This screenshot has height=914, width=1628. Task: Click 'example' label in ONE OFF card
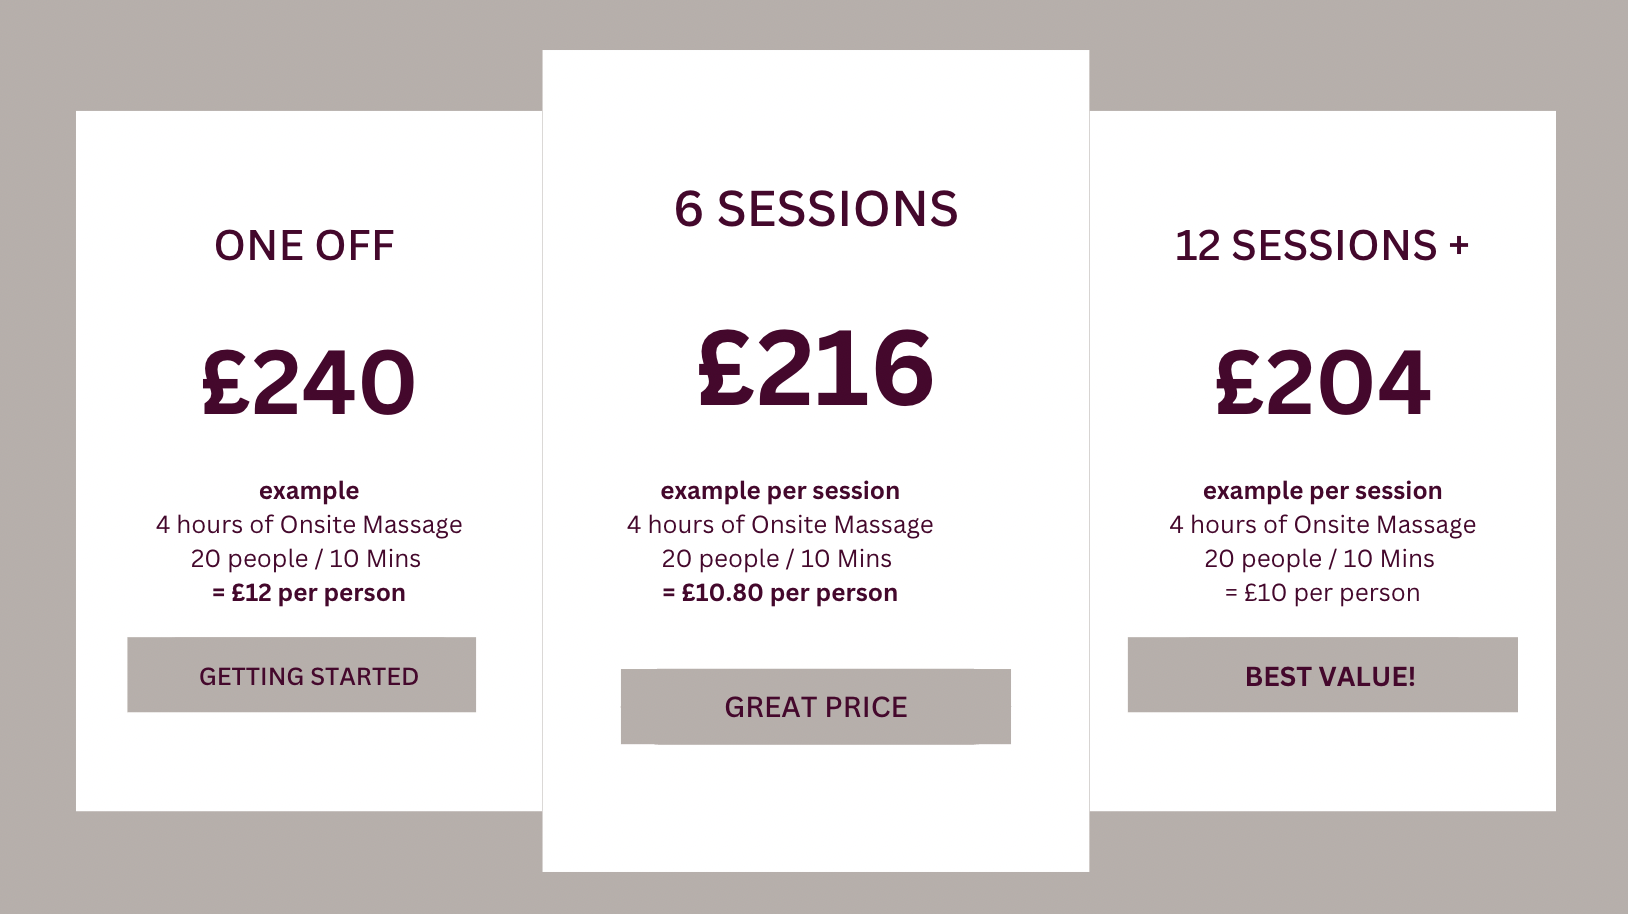tap(308, 491)
